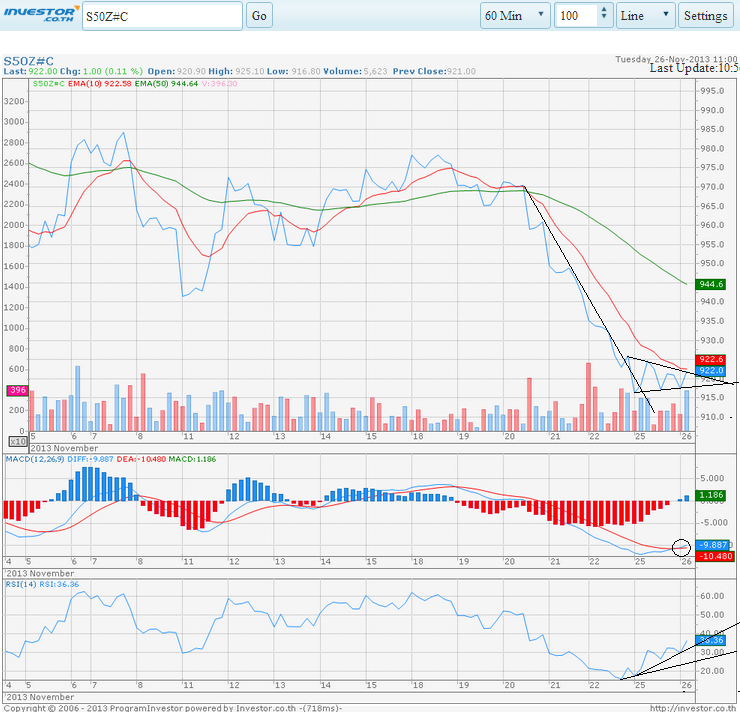Click the red -10.480 DEA value tag
740x712 pixels.
[x=711, y=556]
